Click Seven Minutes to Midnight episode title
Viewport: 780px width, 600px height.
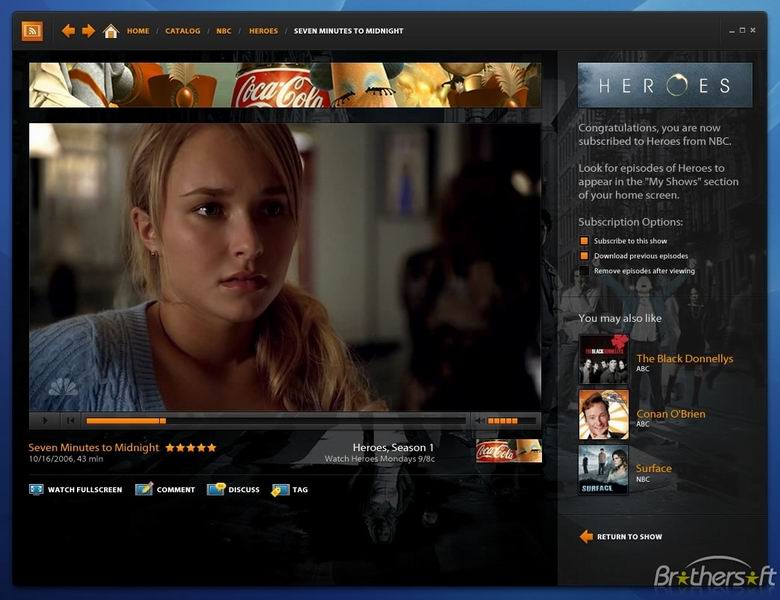click(x=94, y=447)
